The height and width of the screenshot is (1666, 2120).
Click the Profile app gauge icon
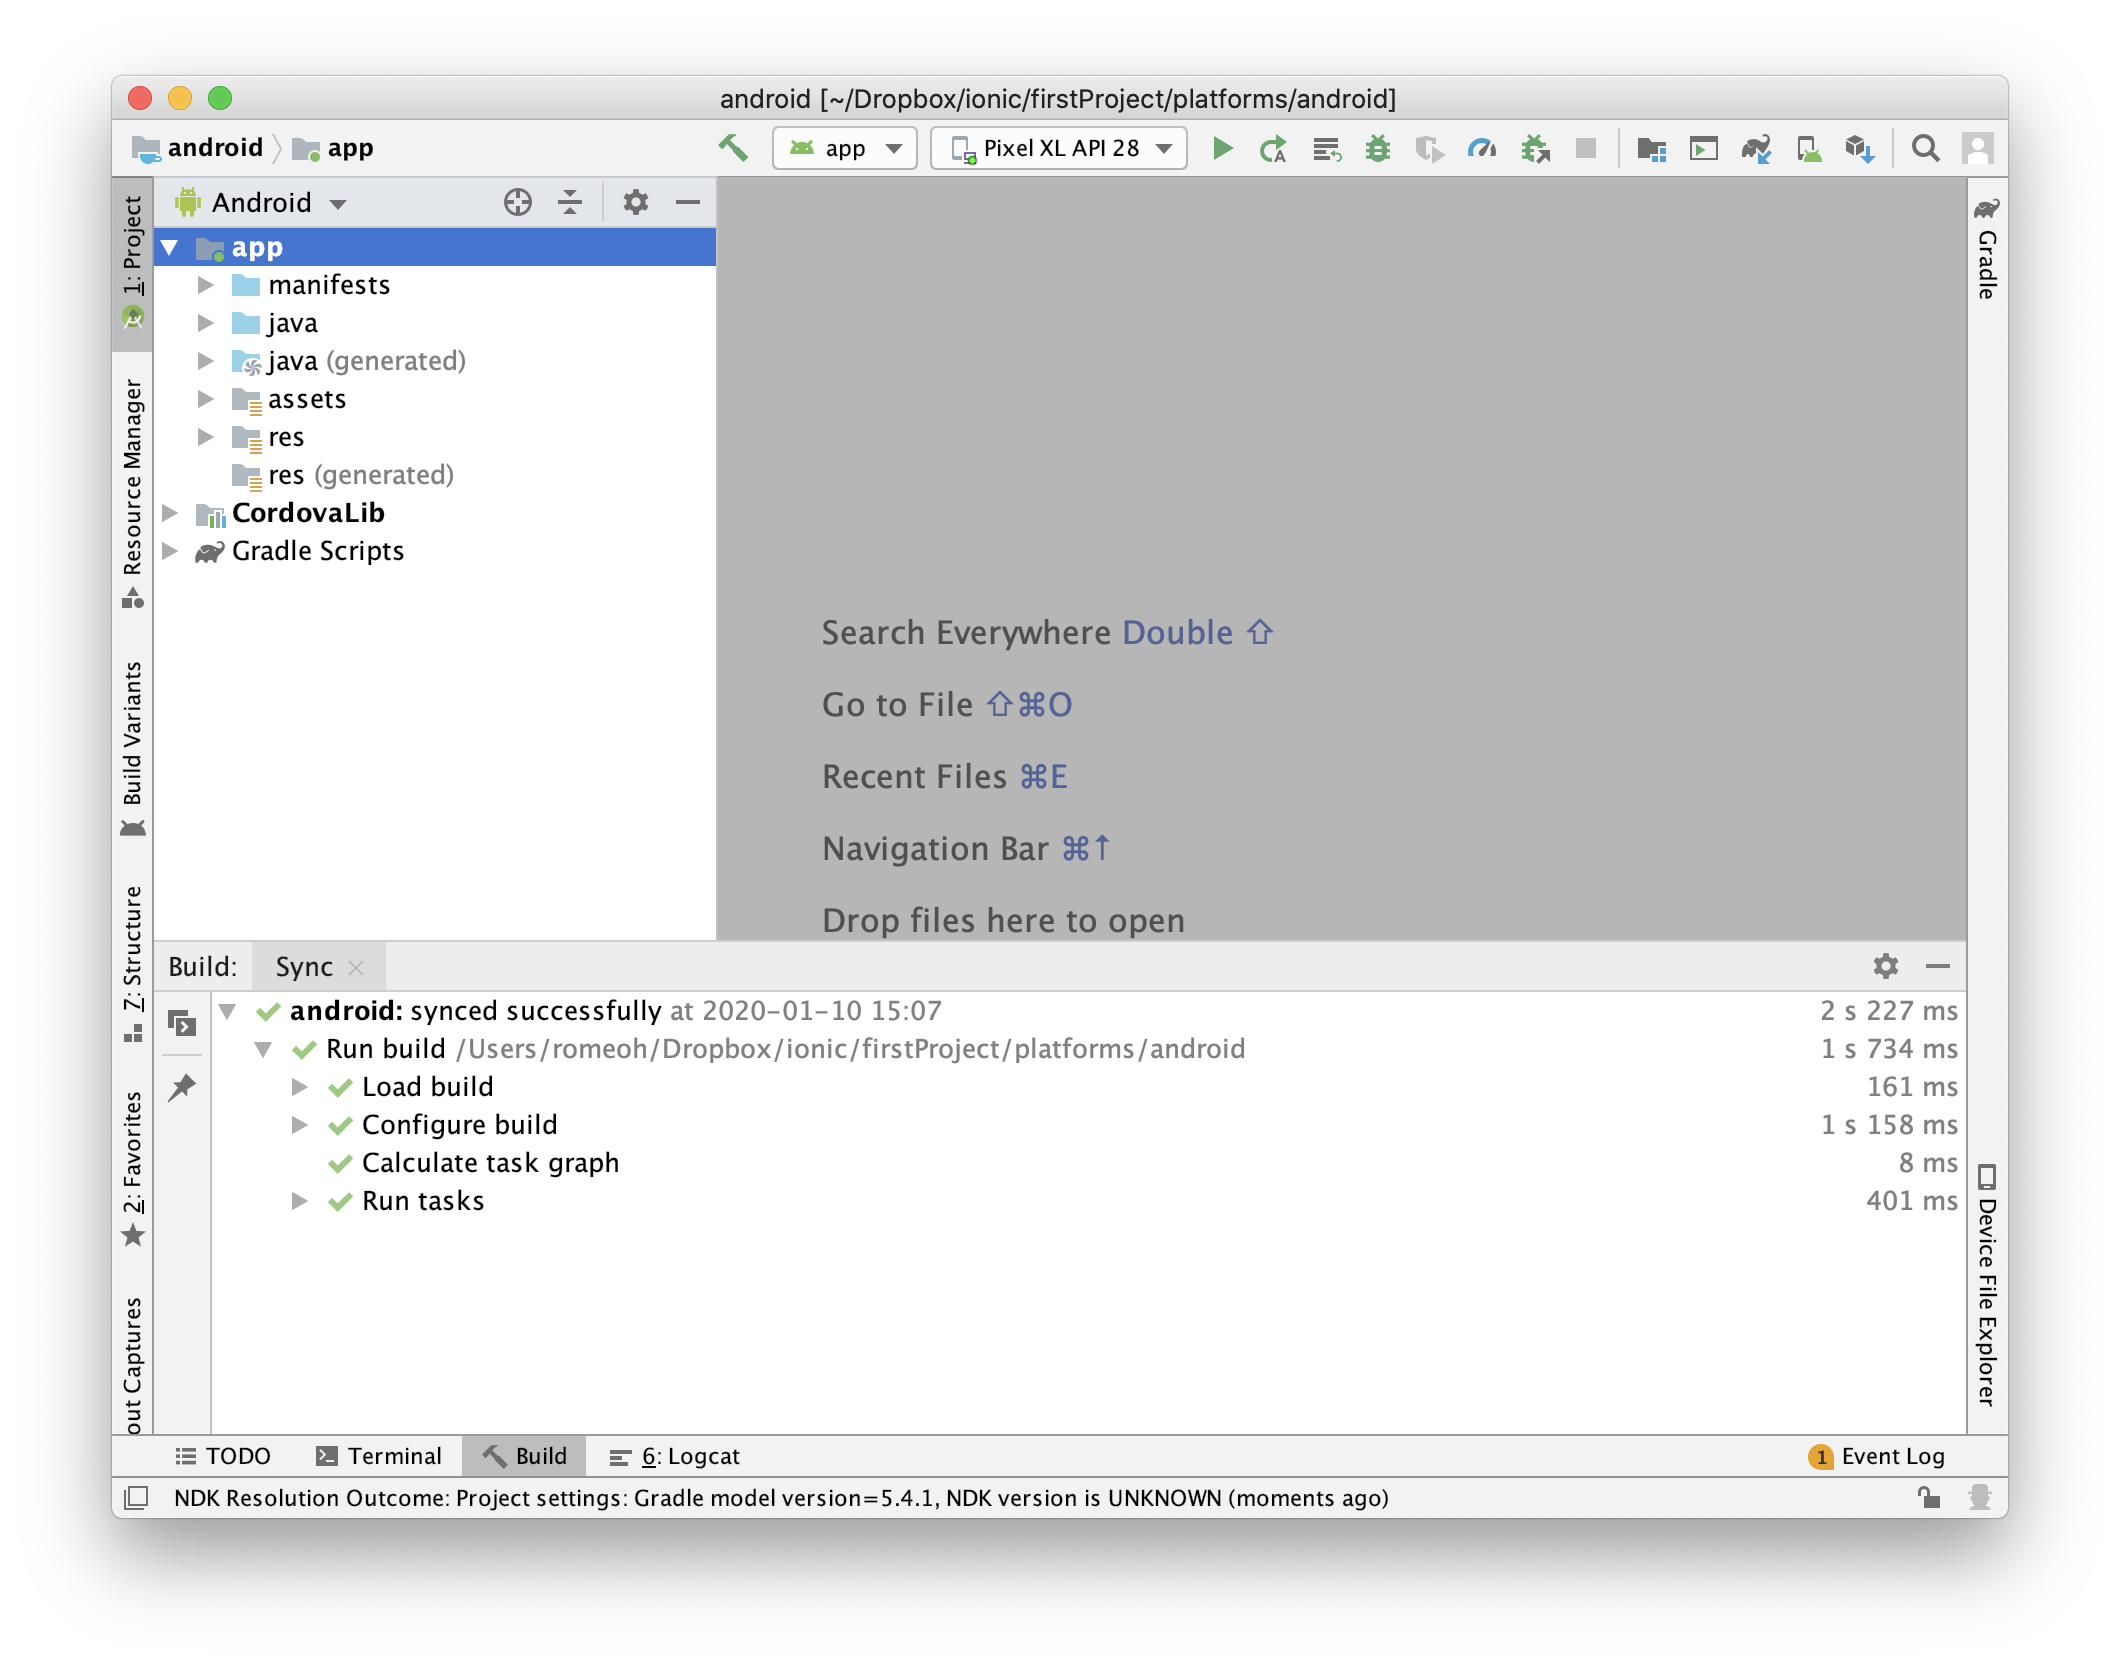[1482, 149]
